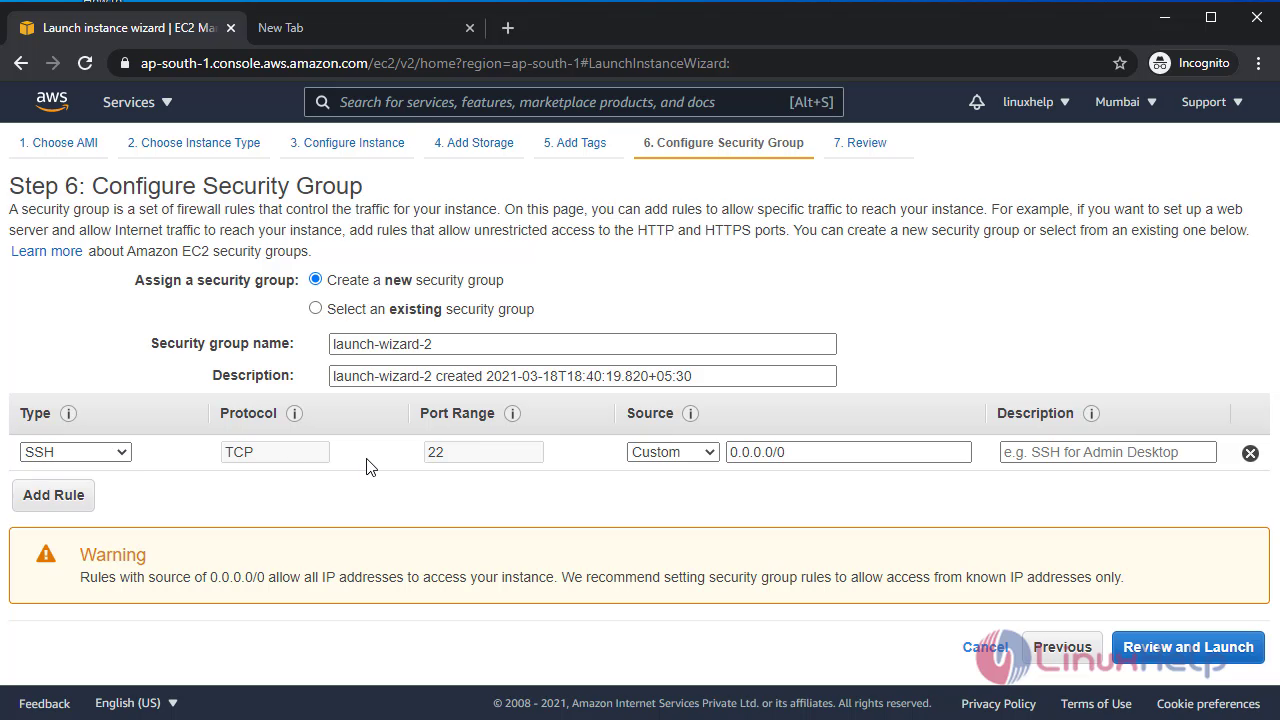The width and height of the screenshot is (1280, 720).
Task: Click the Port Range 22 field
Action: 483,452
